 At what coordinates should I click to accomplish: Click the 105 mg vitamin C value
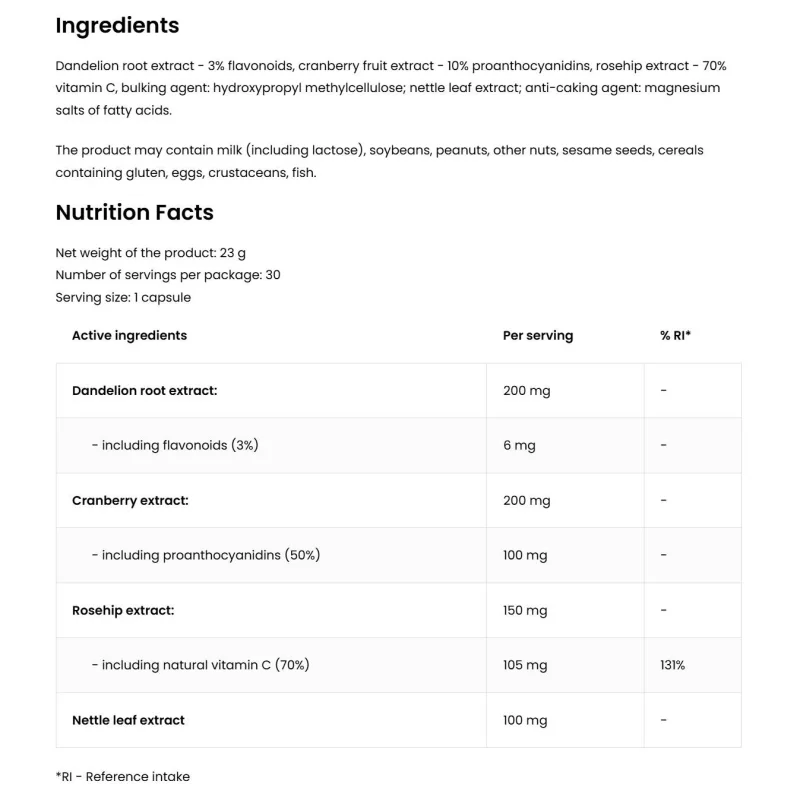[525, 665]
